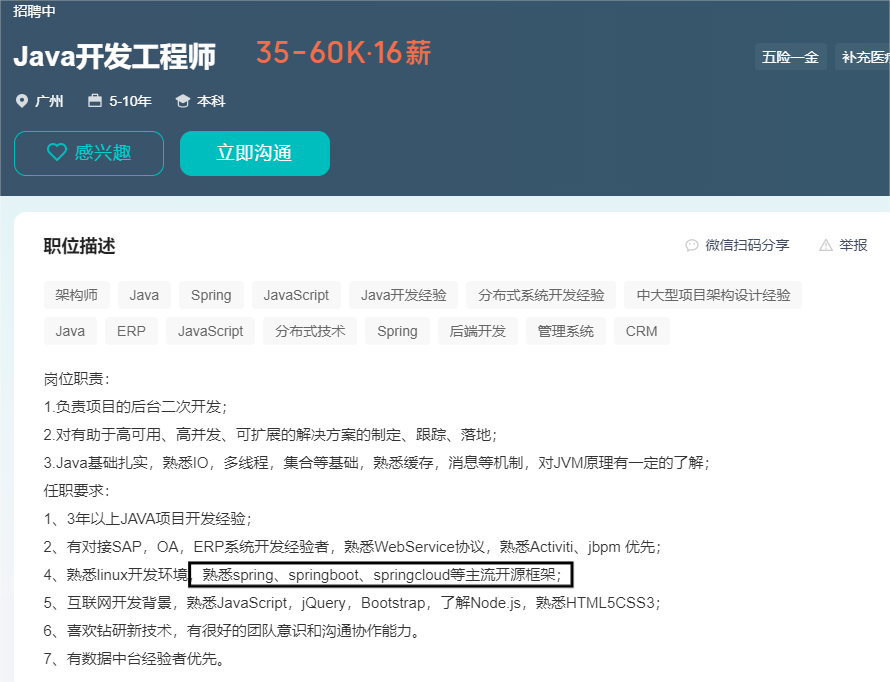Viewport: 890px width, 682px height.
Task: Click the line 喜欢钻研新技术
Action: (233, 630)
